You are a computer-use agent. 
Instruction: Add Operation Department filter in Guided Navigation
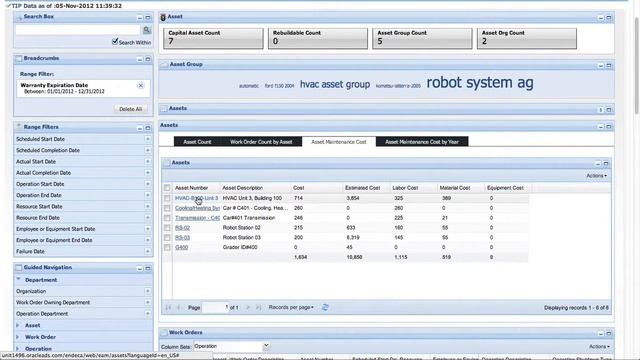click(147, 313)
